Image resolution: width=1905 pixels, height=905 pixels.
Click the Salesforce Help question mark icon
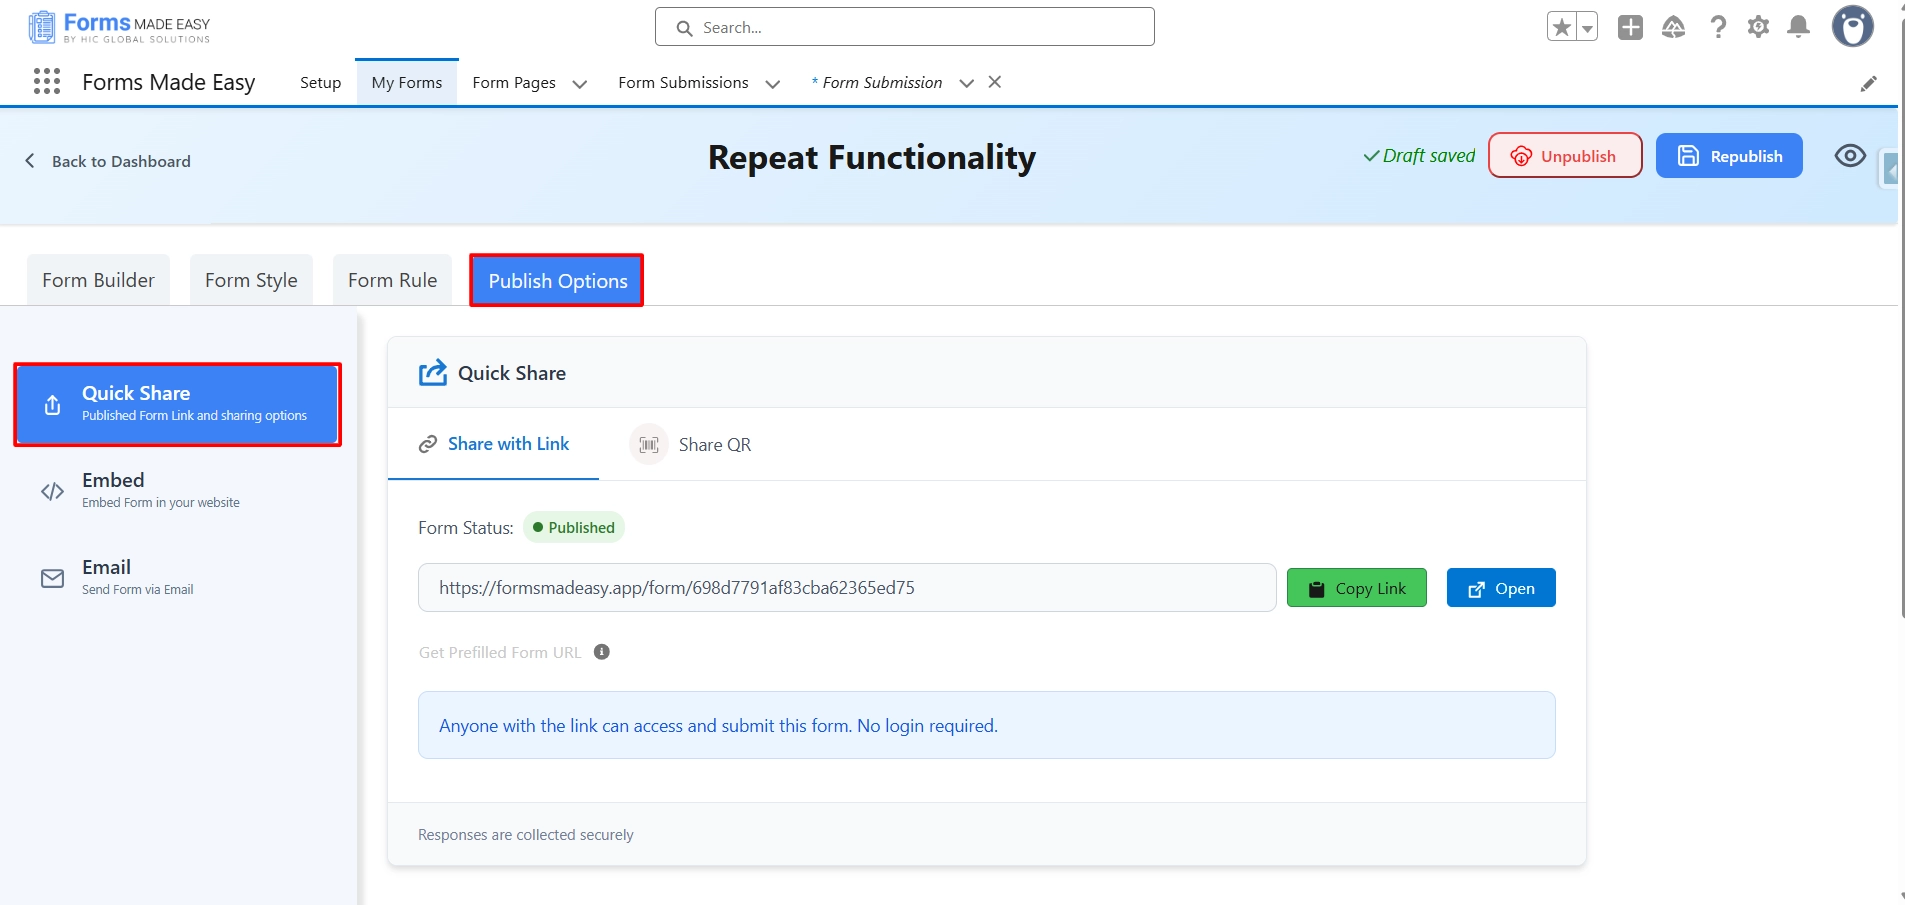pyautogui.click(x=1718, y=27)
